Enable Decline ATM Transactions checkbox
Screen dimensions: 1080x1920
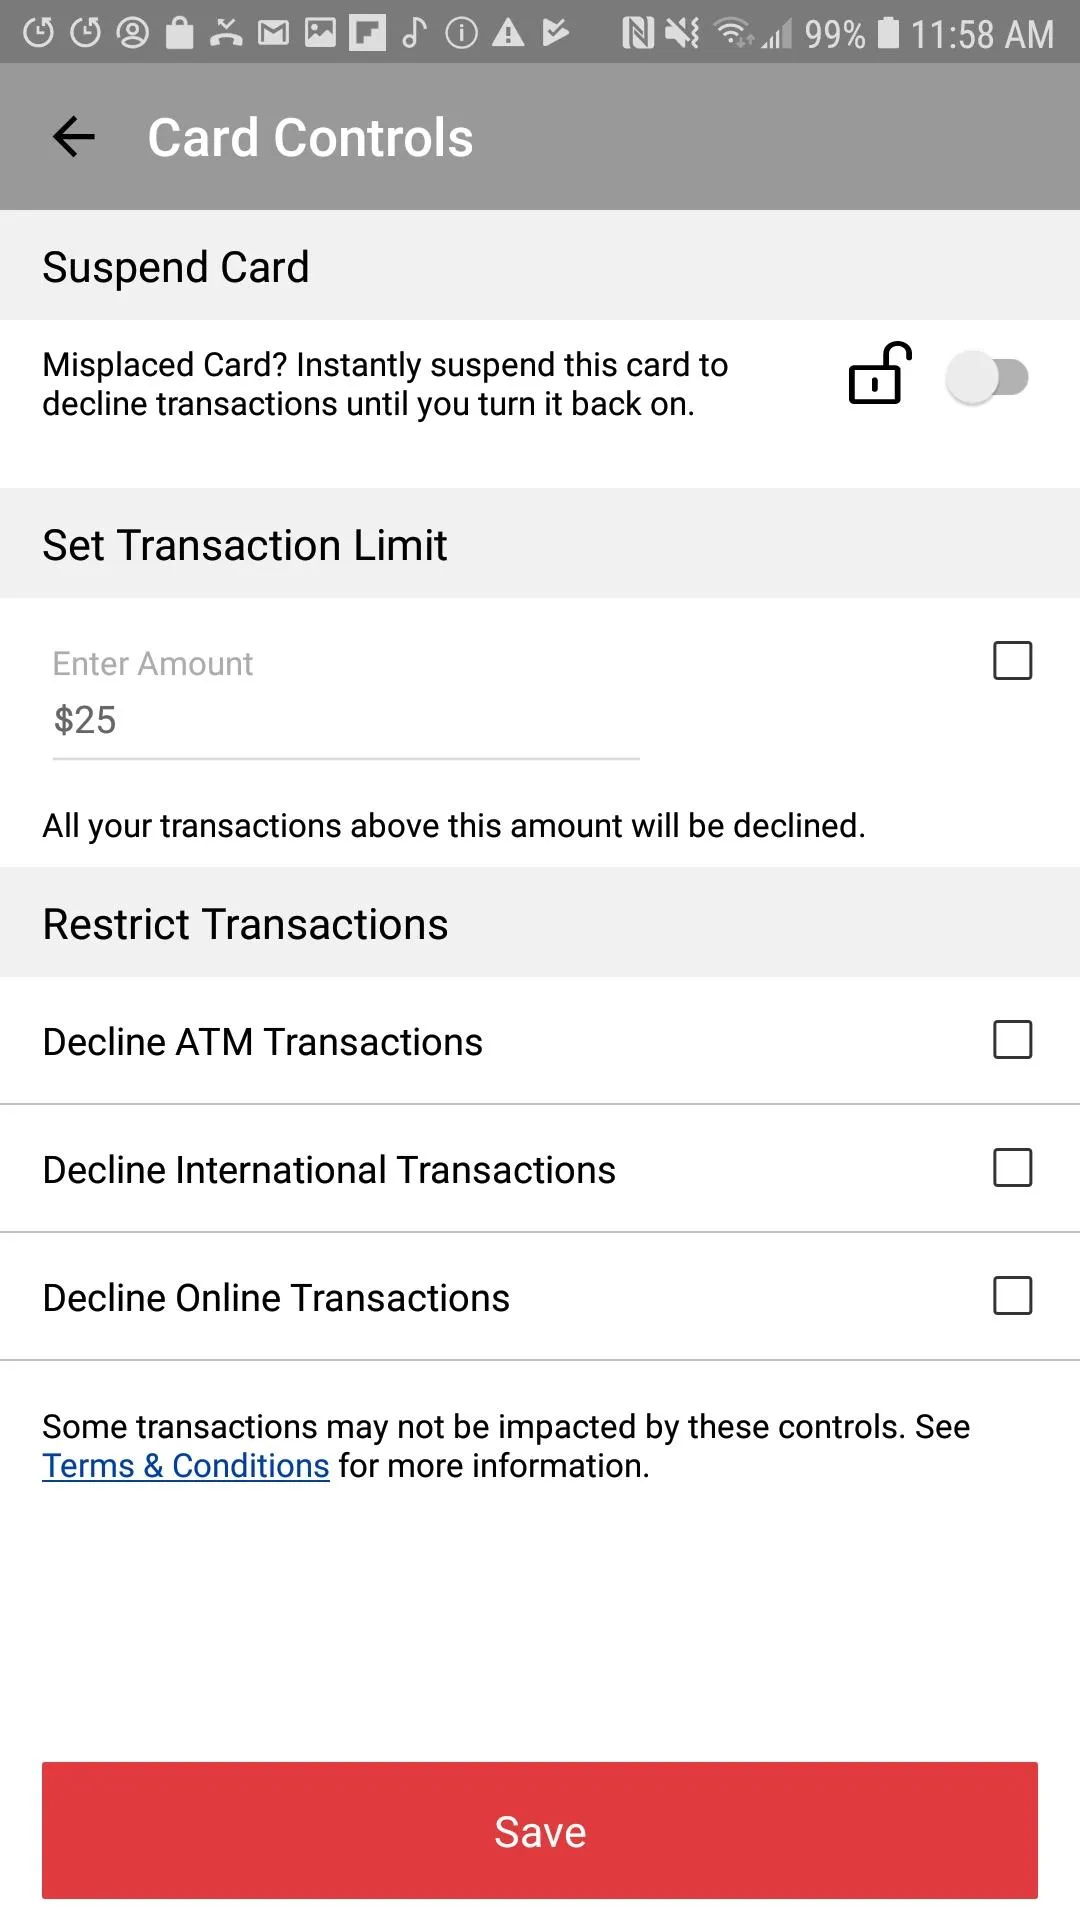(1012, 1040)
